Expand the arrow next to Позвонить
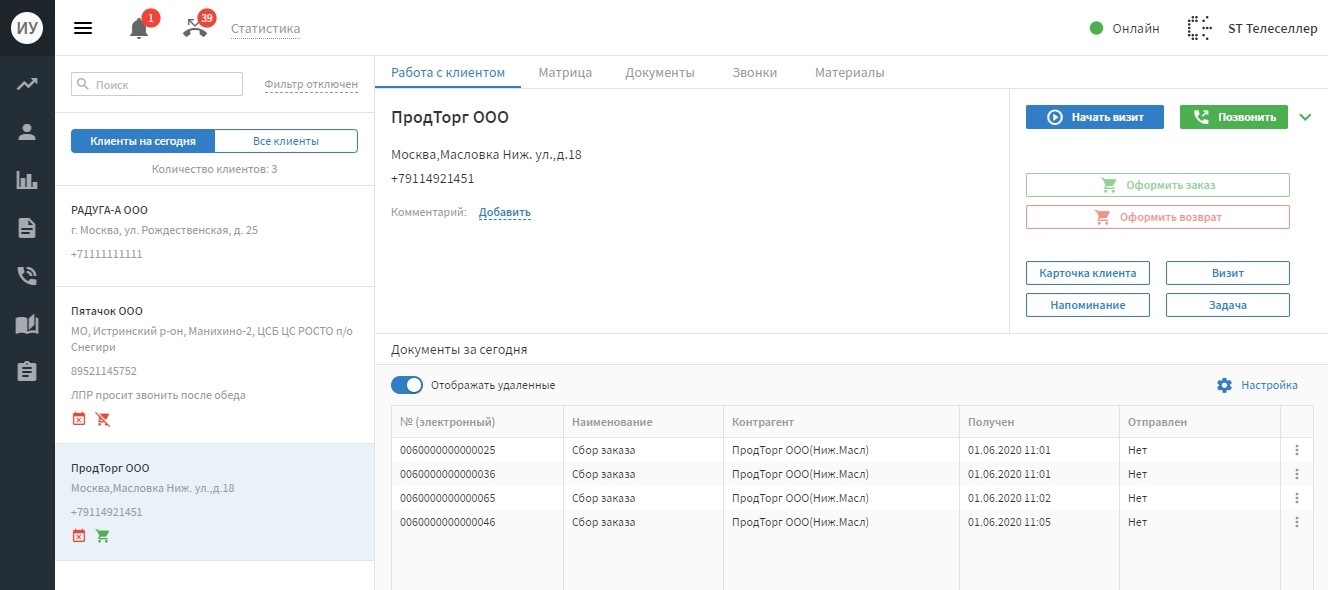This screenshot has height=590, width=1328. point(1304,117)
